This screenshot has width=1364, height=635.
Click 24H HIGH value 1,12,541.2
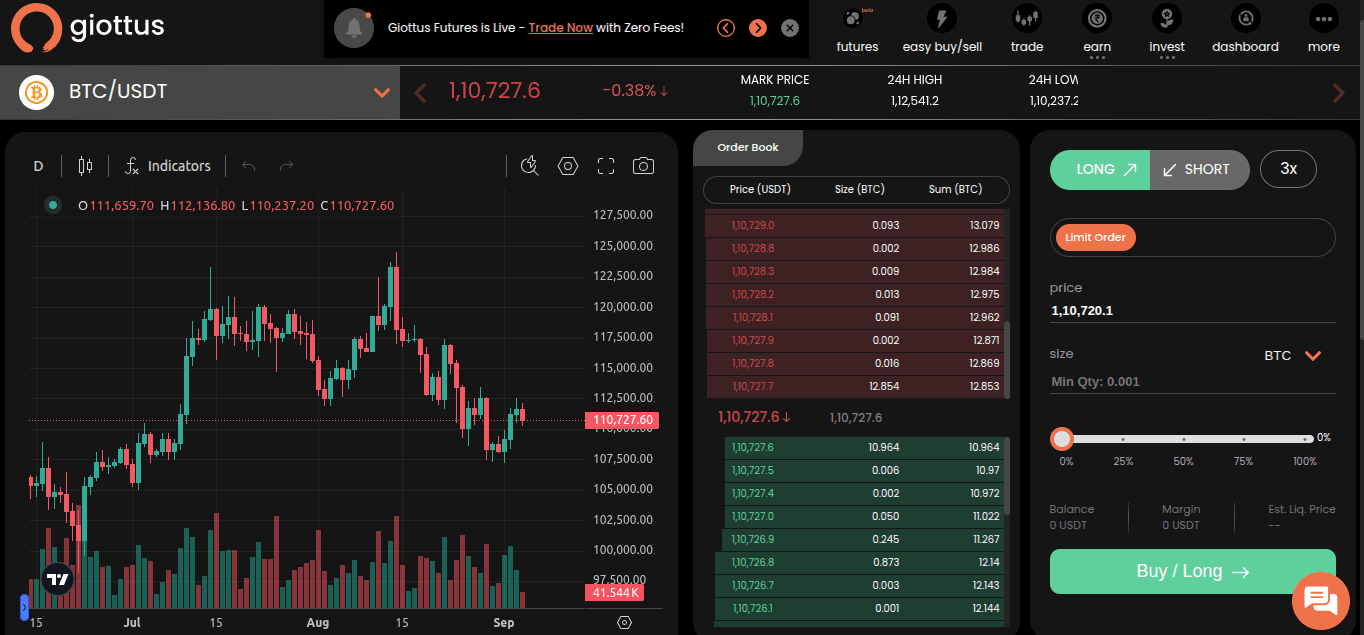point(915,101)
